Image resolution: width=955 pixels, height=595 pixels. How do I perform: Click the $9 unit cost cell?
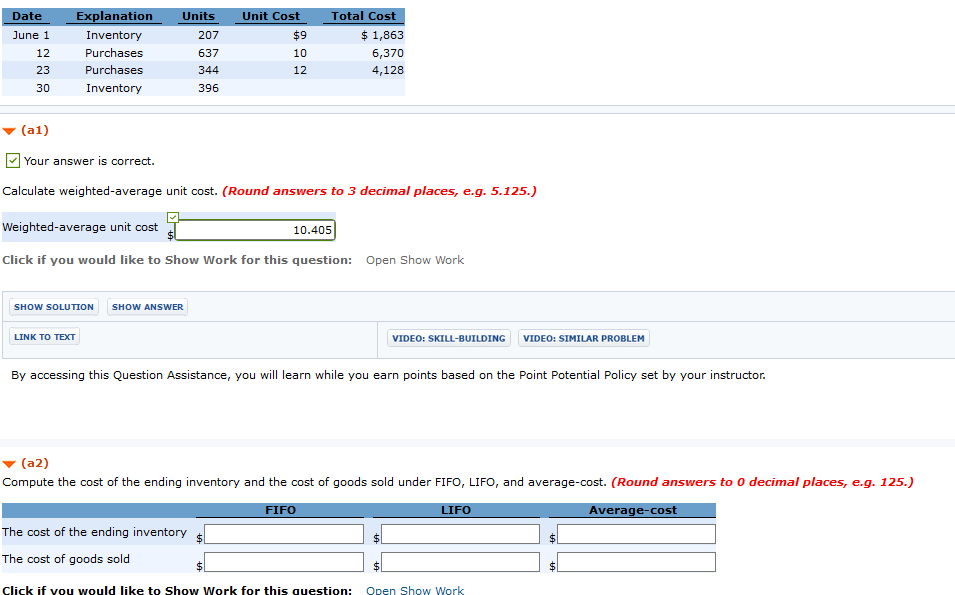300,35
